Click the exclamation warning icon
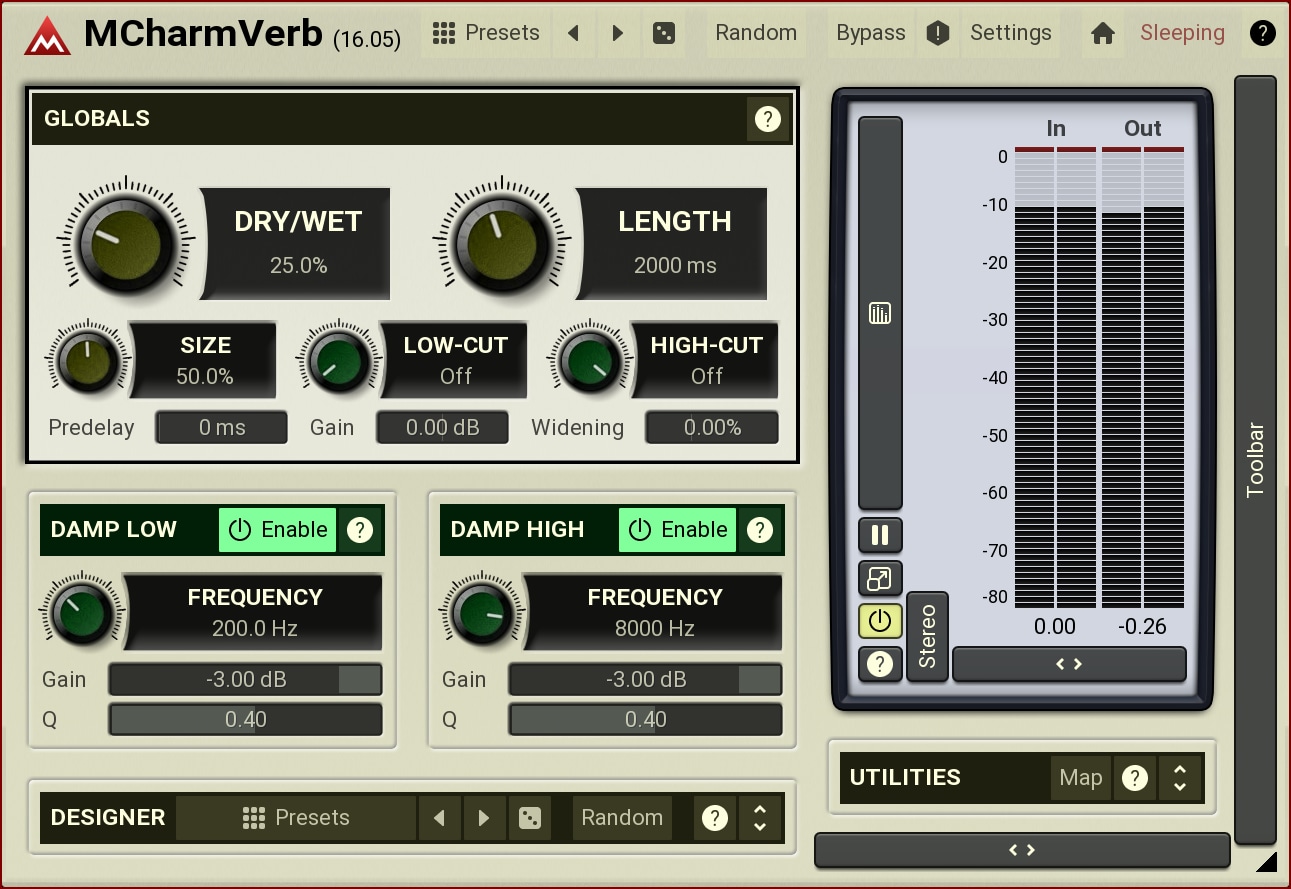 [x=937, y=33]
